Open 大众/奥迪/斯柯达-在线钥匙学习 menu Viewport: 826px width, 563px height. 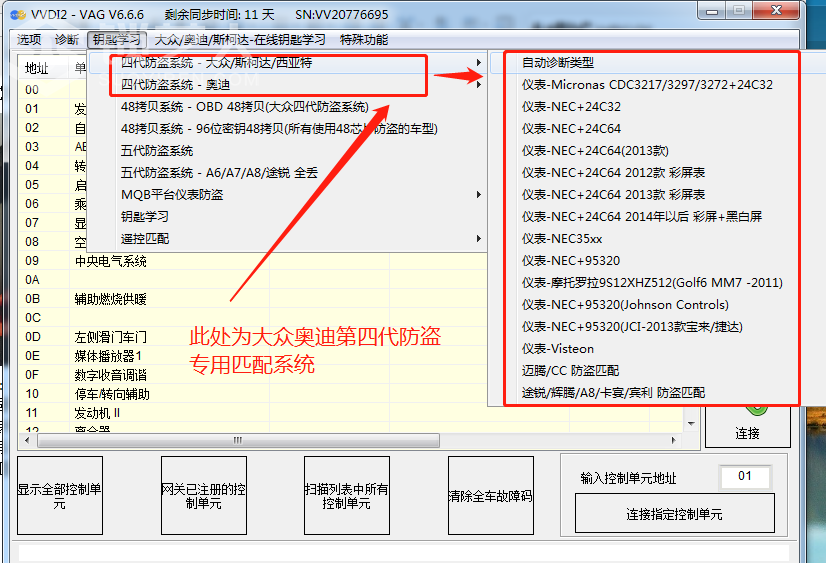coord(240,39)
